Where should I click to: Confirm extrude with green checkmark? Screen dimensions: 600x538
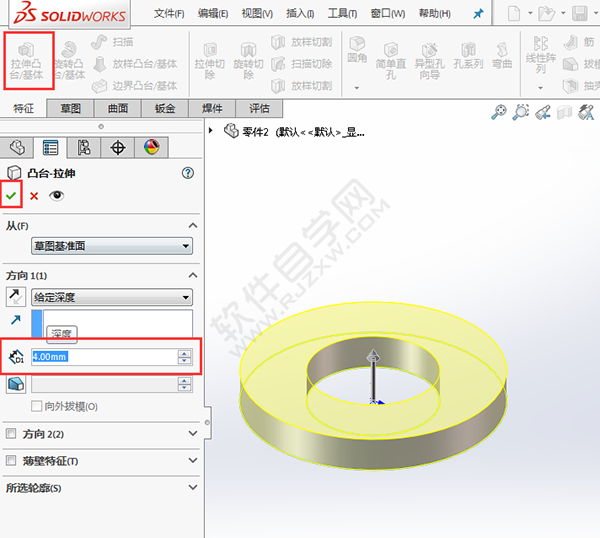(x=11, y=196)
